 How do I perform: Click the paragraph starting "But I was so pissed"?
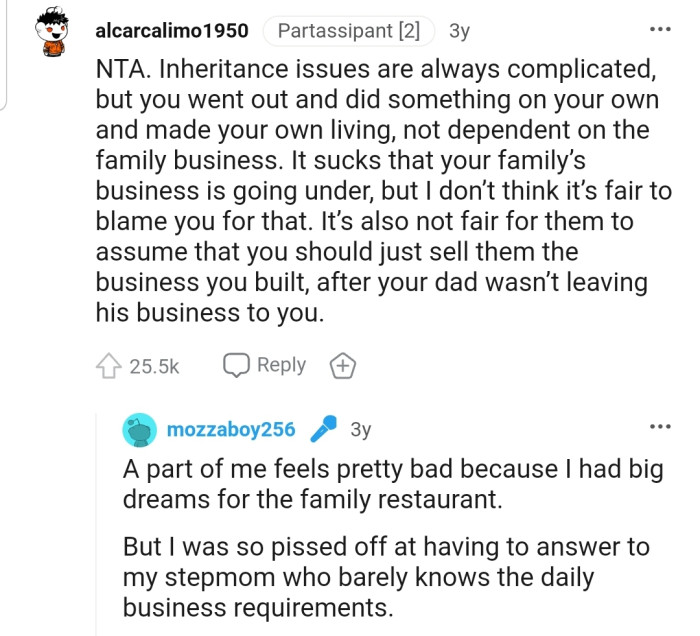(x=385, y=576)
